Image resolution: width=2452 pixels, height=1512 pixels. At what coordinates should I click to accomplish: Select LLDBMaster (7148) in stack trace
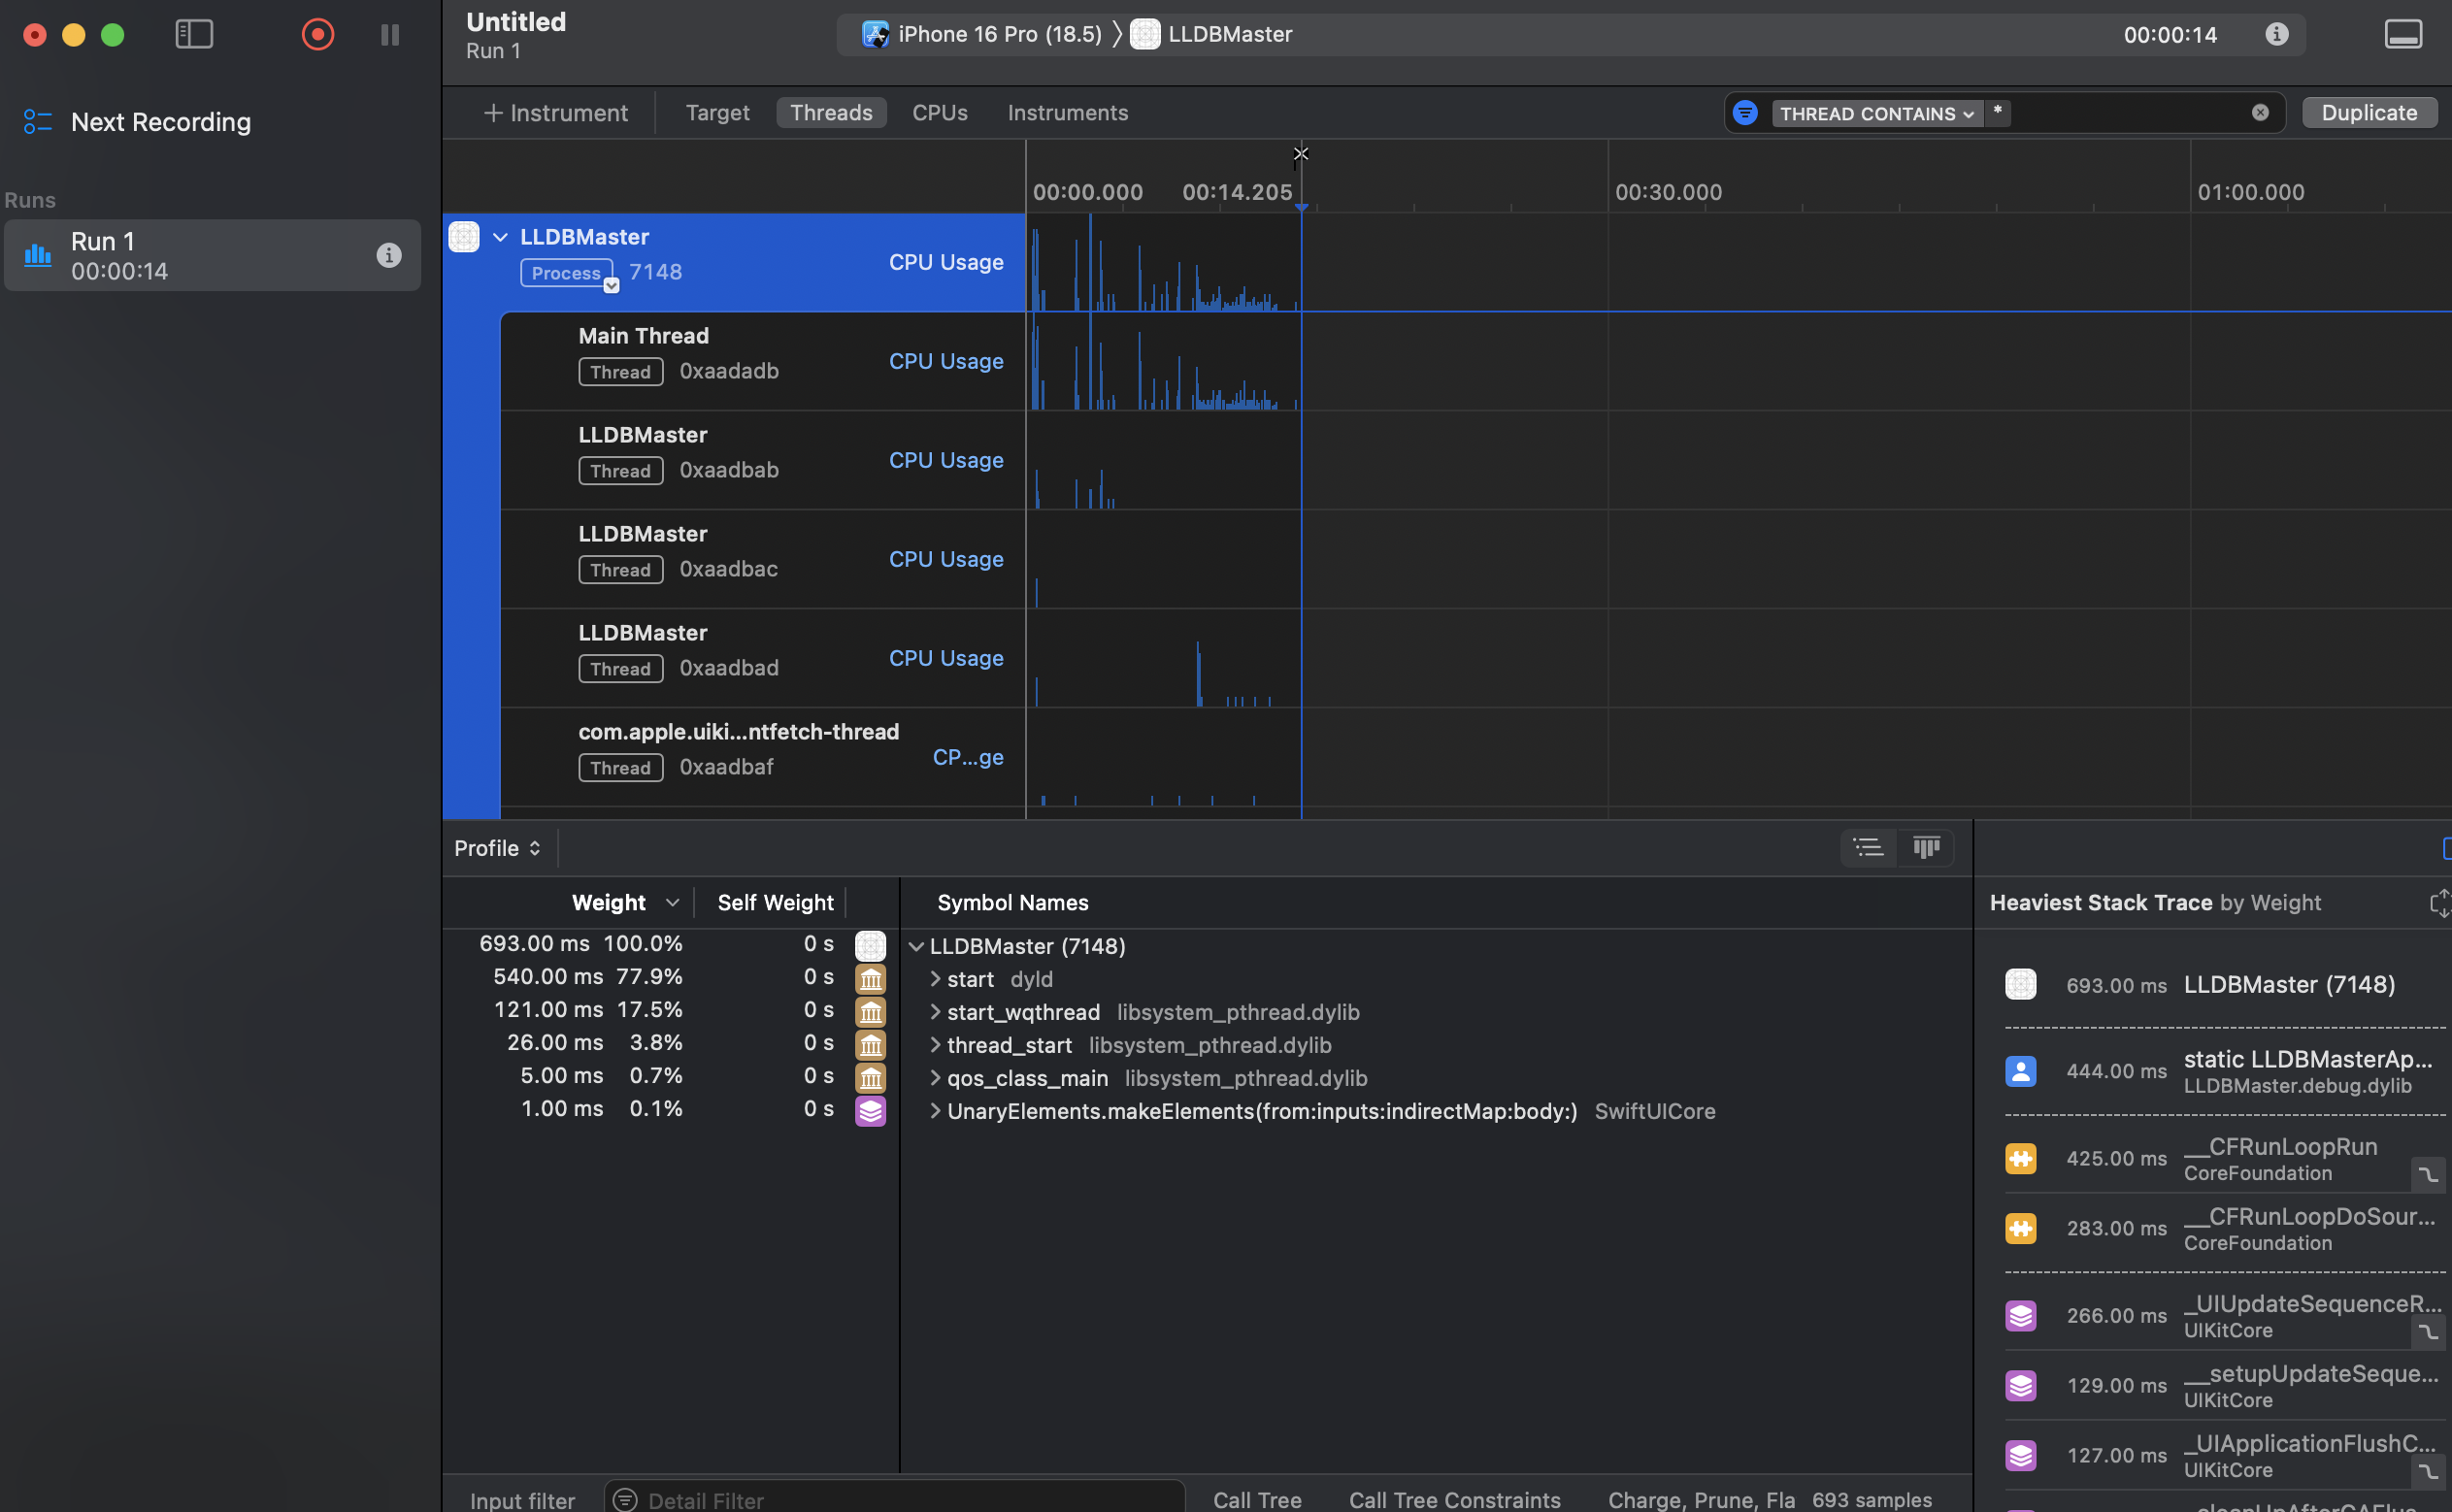point(2225,985)
